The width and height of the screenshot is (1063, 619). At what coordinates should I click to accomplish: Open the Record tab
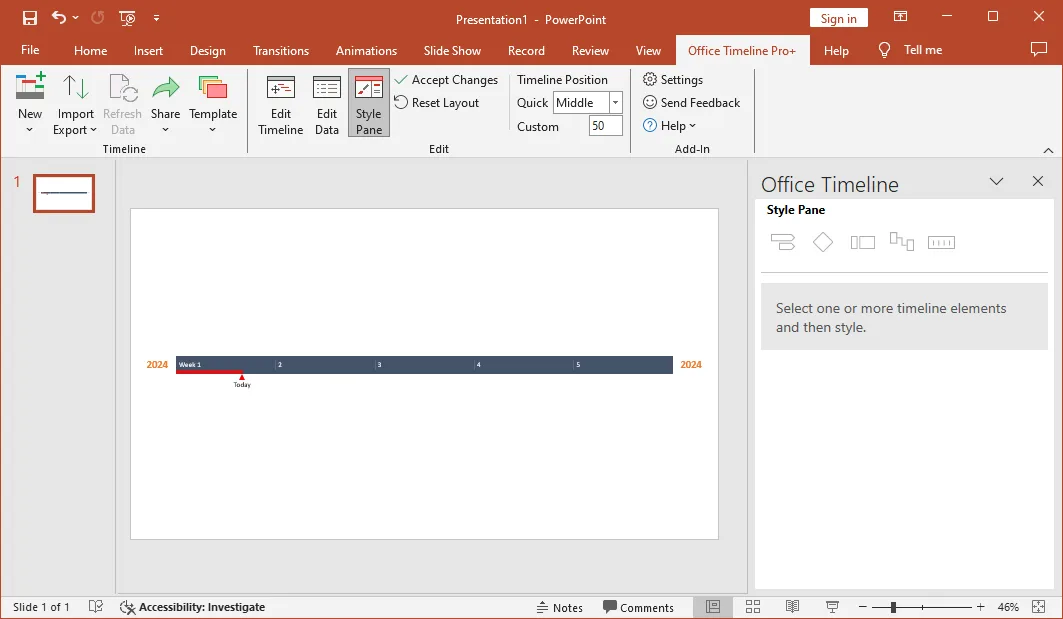(526, 51)
